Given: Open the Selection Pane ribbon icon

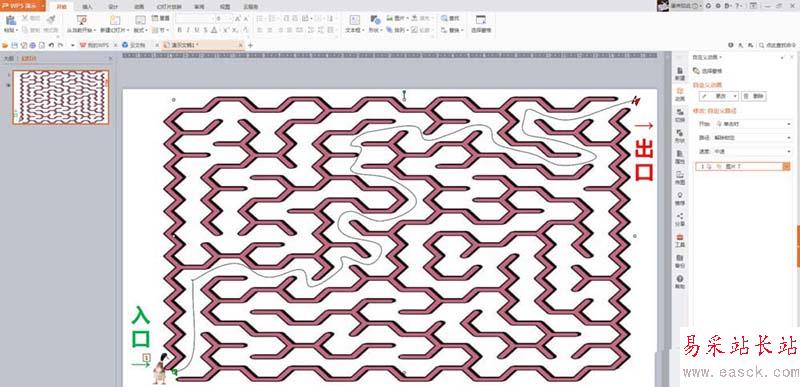Looking at the screenshot, I should [481, 19].
